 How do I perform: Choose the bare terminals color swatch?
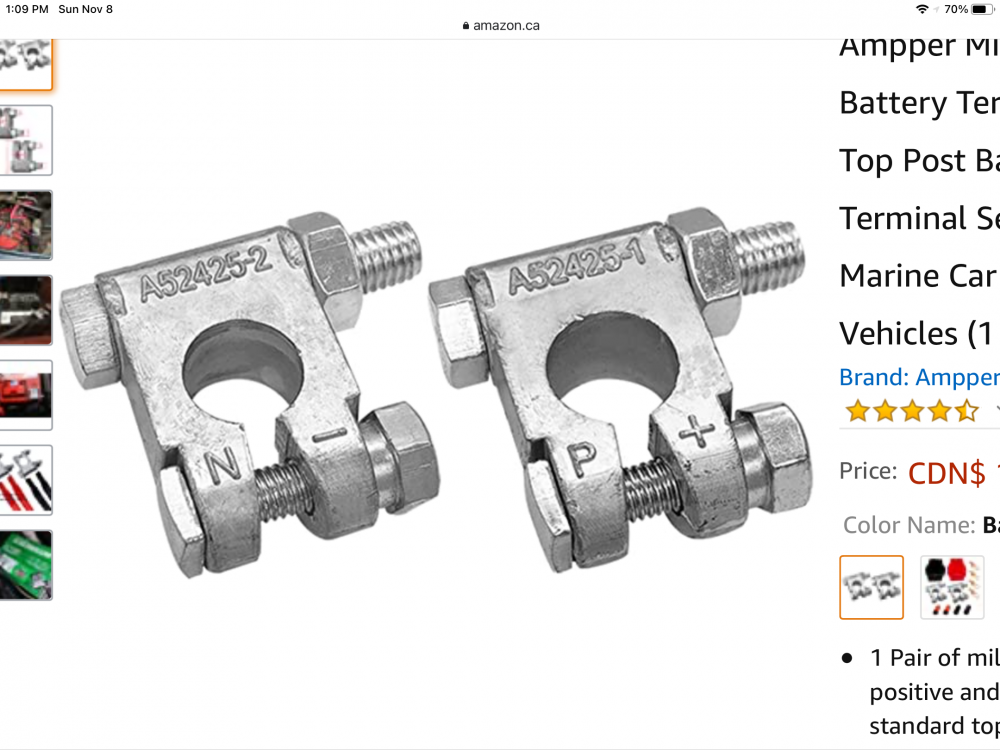coord(871,587)
